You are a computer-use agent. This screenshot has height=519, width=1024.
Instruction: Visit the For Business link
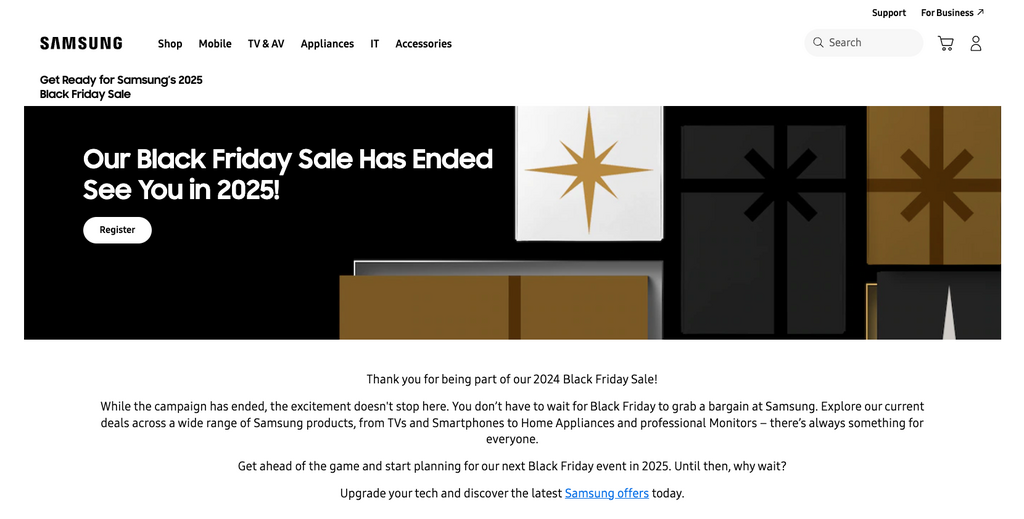click(x=946, y=13)
